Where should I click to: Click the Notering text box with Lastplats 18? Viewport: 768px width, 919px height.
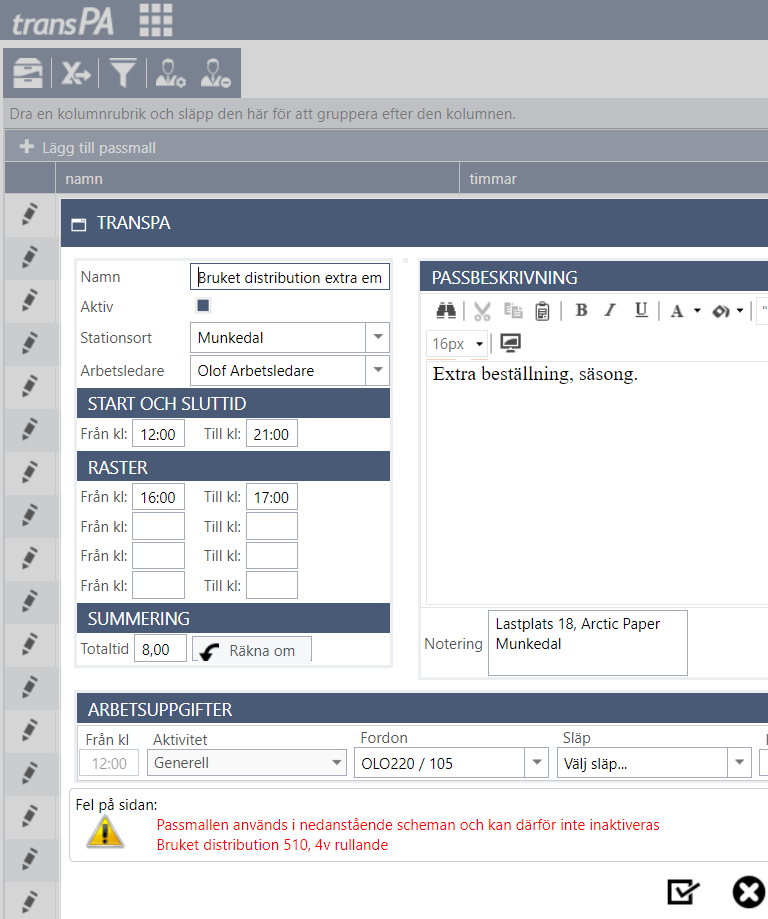click(x=587, y=643)
